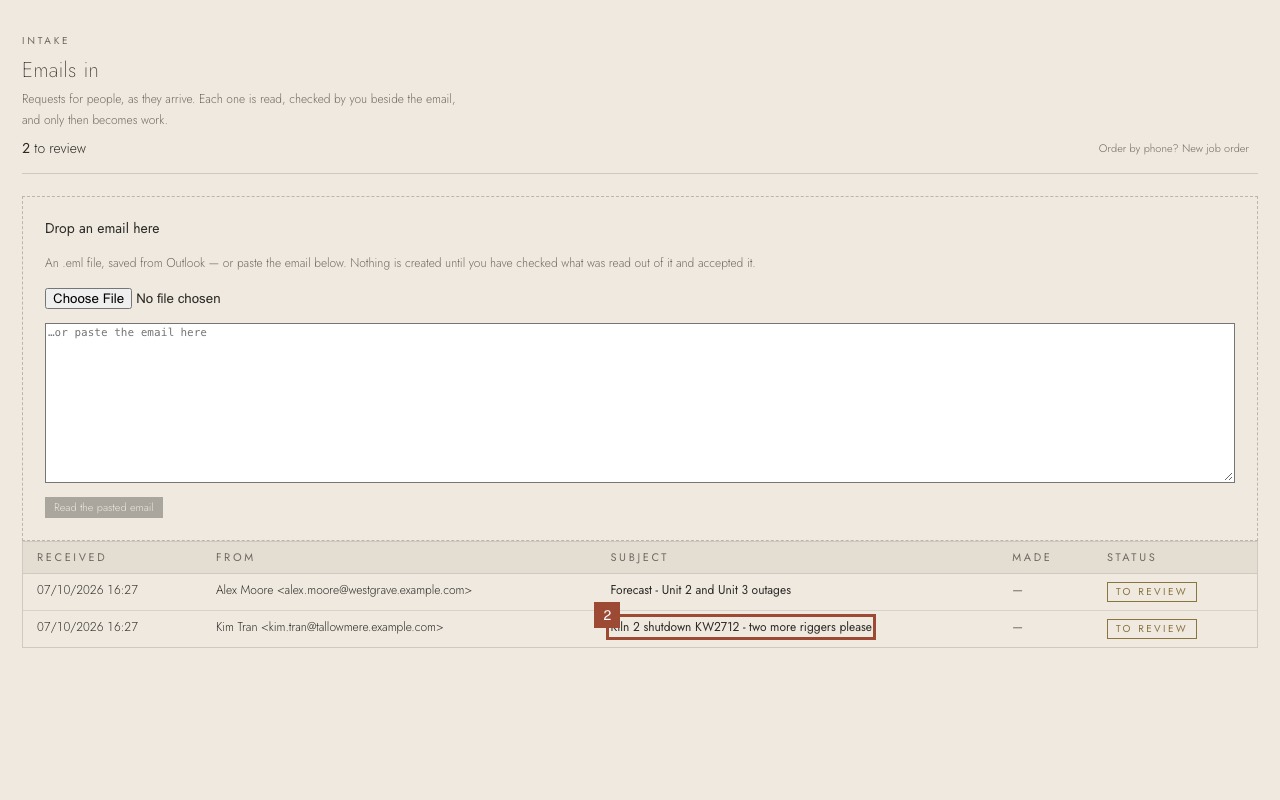Click the RECEIVED column header
This screenshot has height=800, width=1280.
(71, 557)
